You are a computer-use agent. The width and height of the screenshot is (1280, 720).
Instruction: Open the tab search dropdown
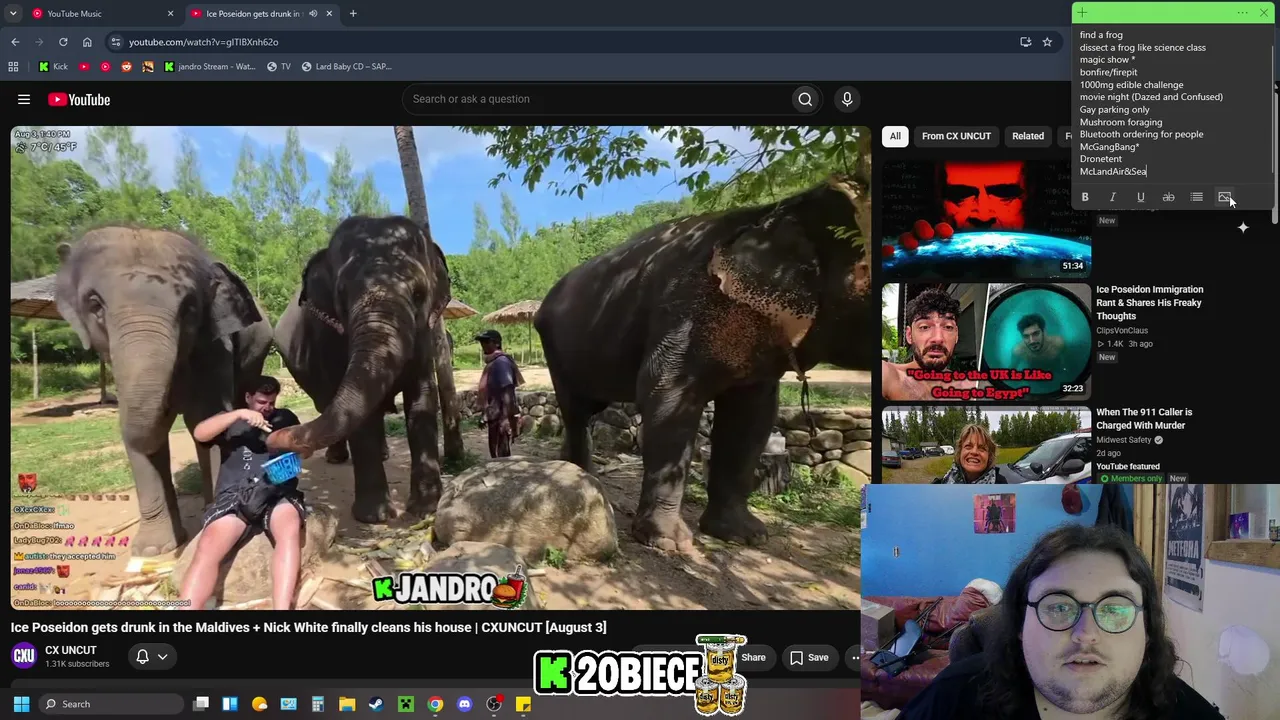13,14
